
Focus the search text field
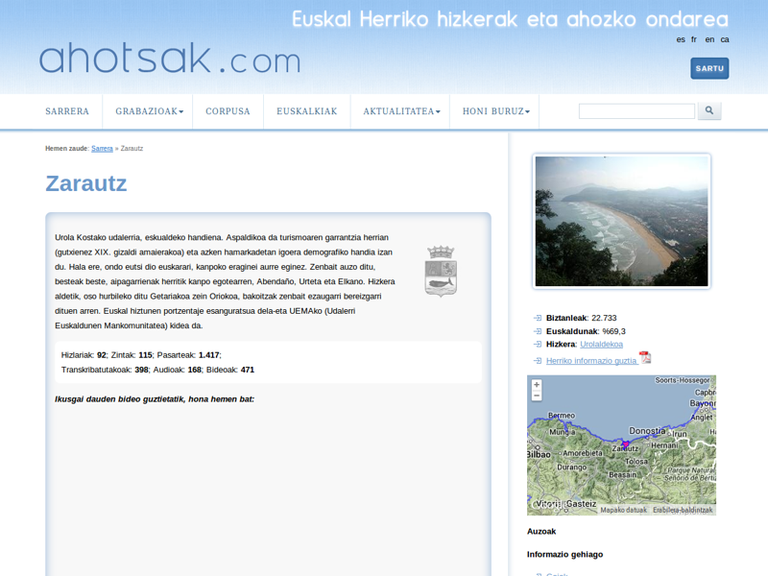636,111
